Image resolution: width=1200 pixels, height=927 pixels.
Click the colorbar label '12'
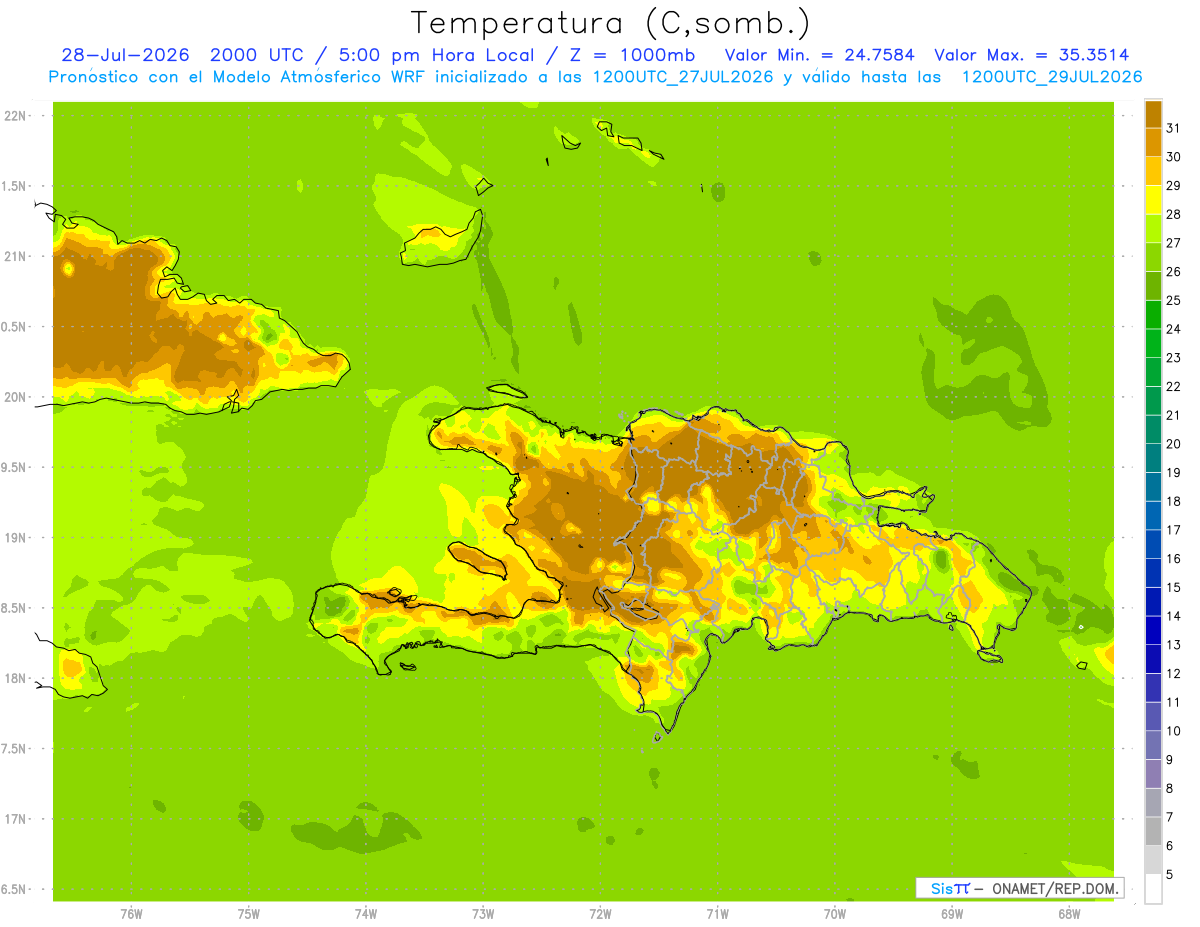click(x=1174, y=673)
